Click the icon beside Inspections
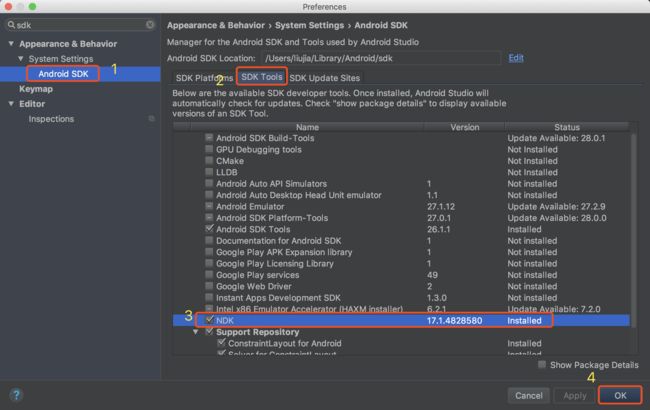 point(151,119)
